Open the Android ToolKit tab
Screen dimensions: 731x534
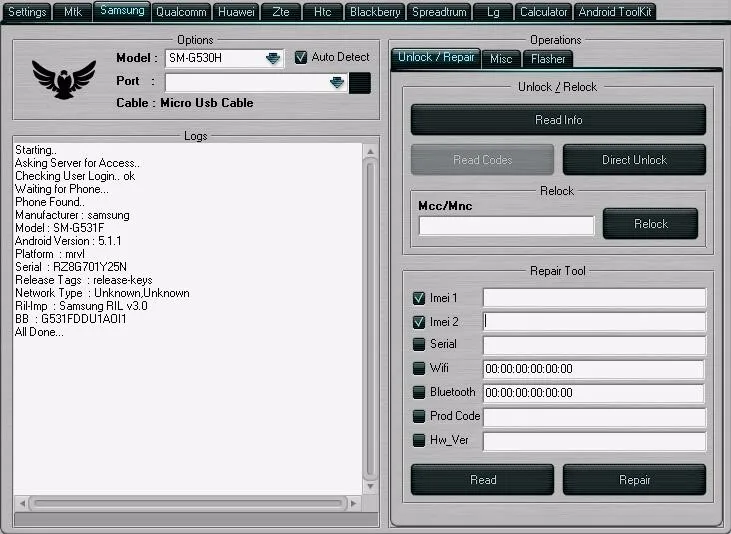tap(615, 12)
